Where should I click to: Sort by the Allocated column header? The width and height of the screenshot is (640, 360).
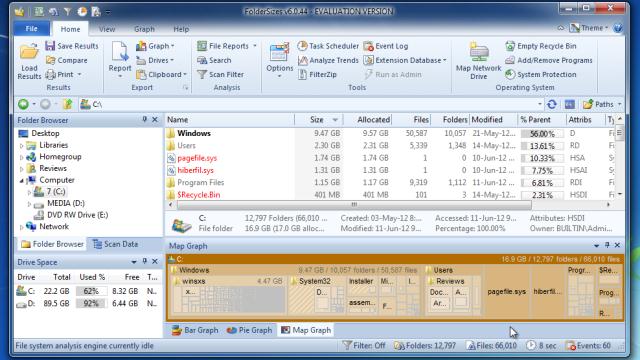pos(368,120)
